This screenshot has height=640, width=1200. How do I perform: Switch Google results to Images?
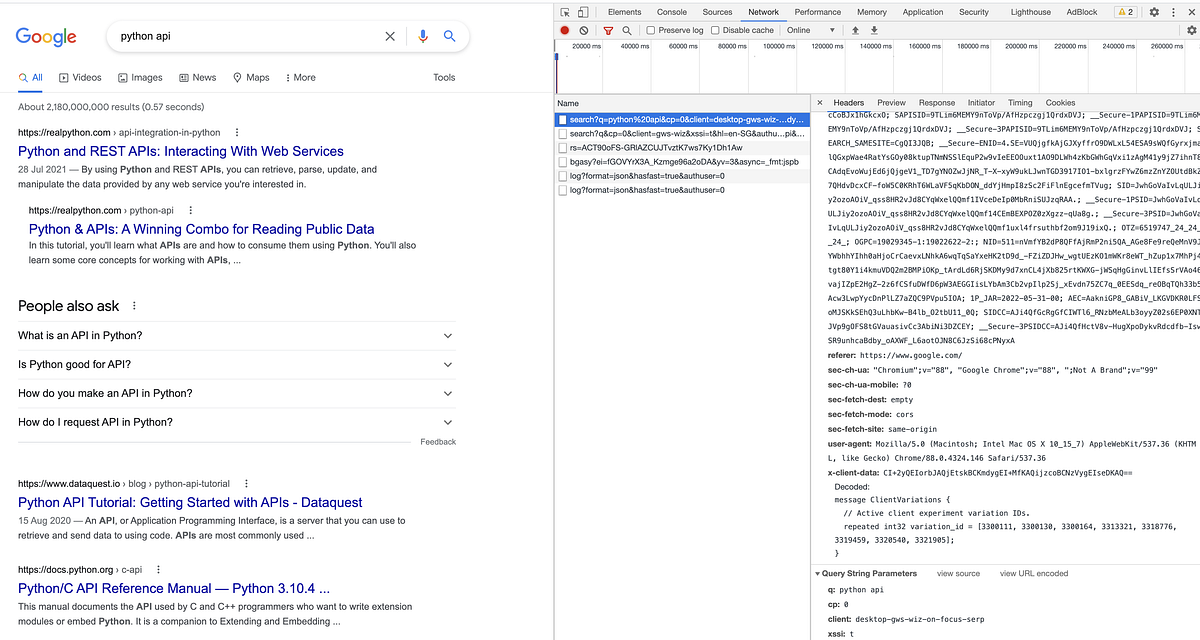pos(140,77)
